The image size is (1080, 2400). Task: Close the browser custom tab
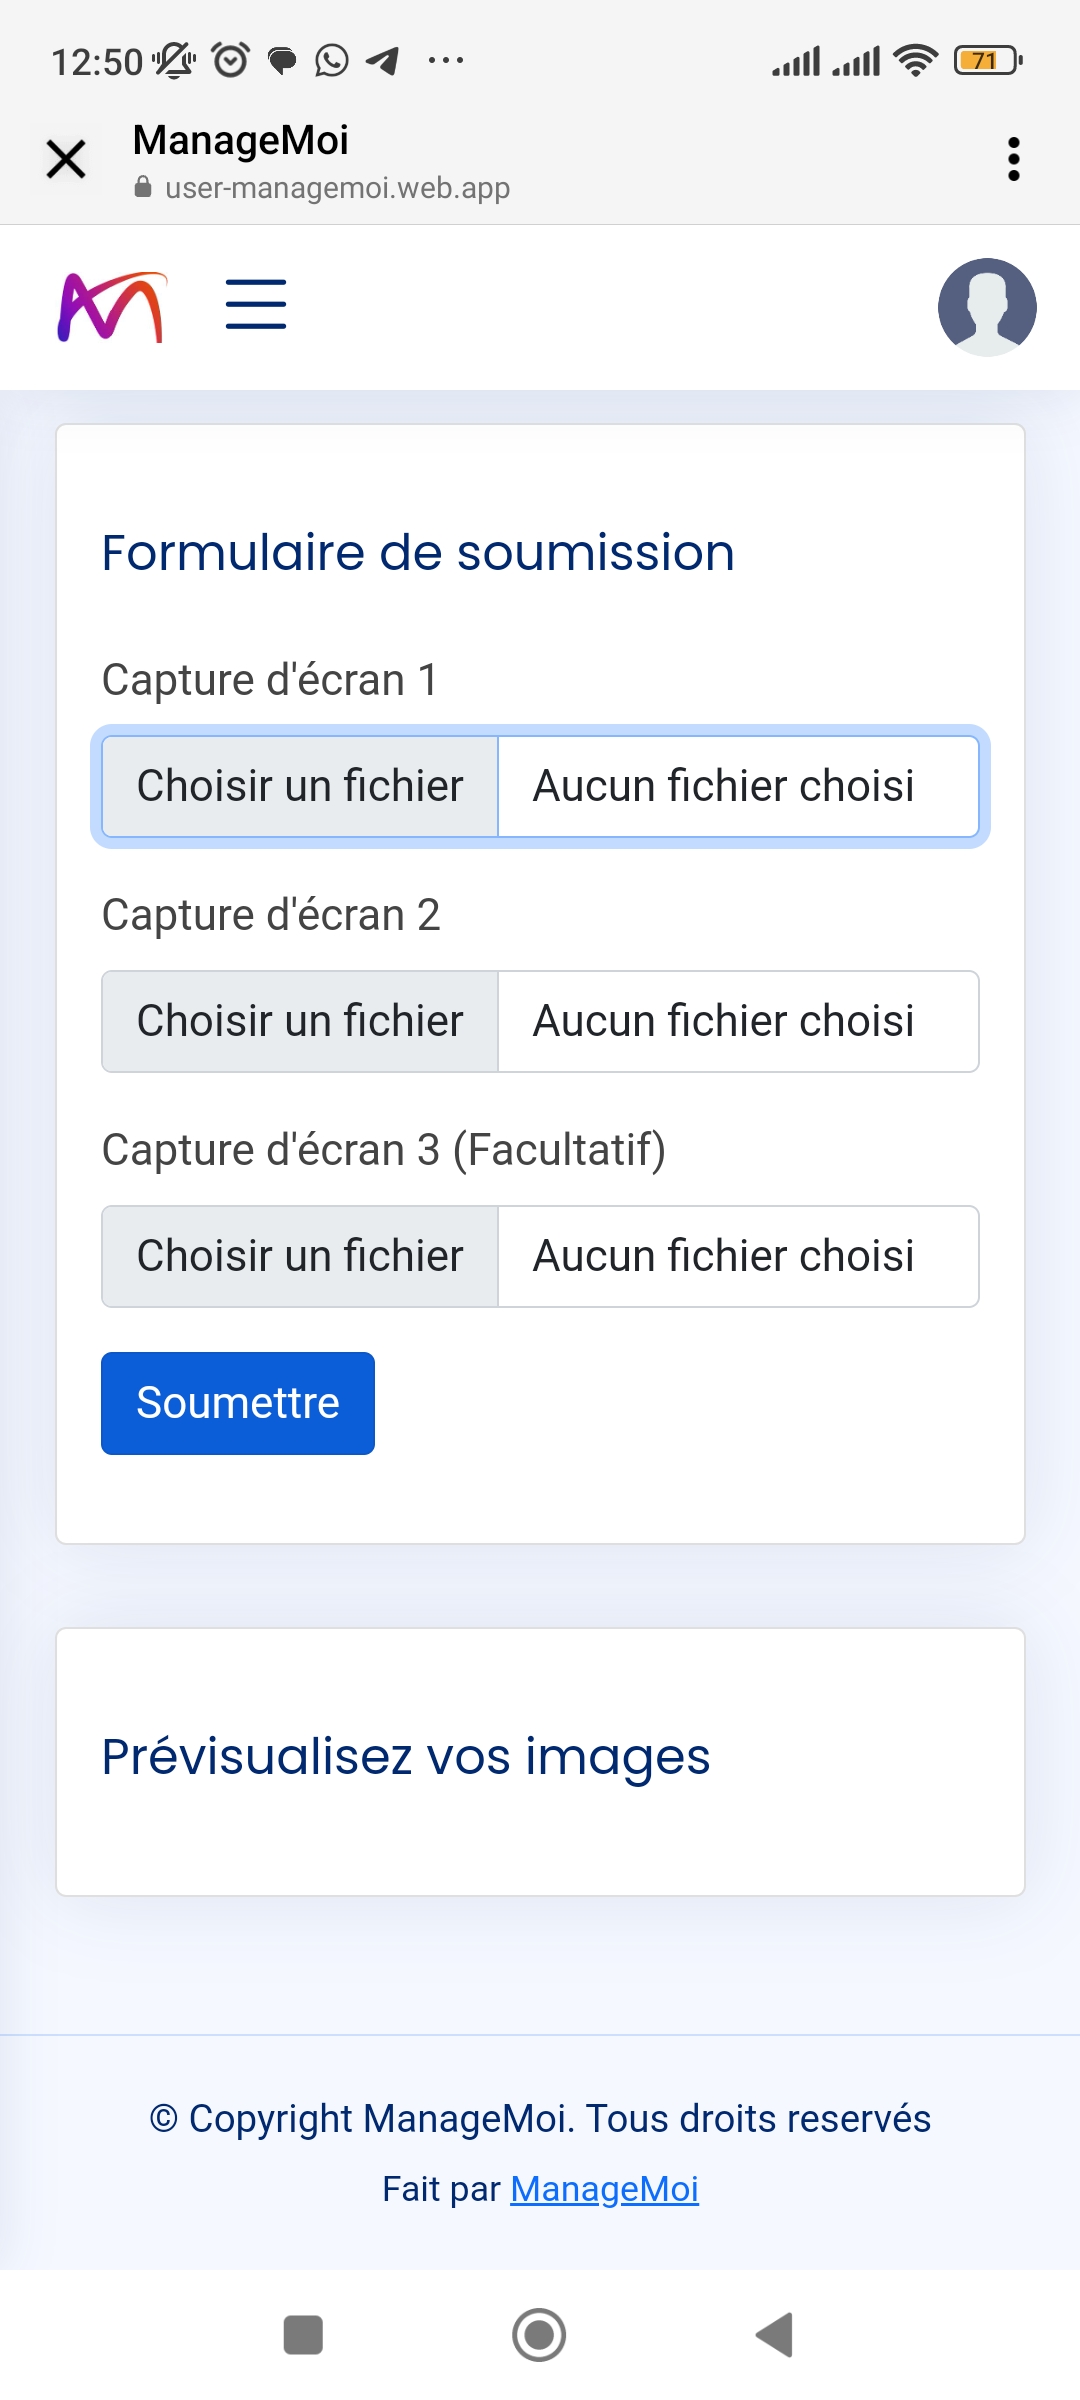[x=66, y=159]
